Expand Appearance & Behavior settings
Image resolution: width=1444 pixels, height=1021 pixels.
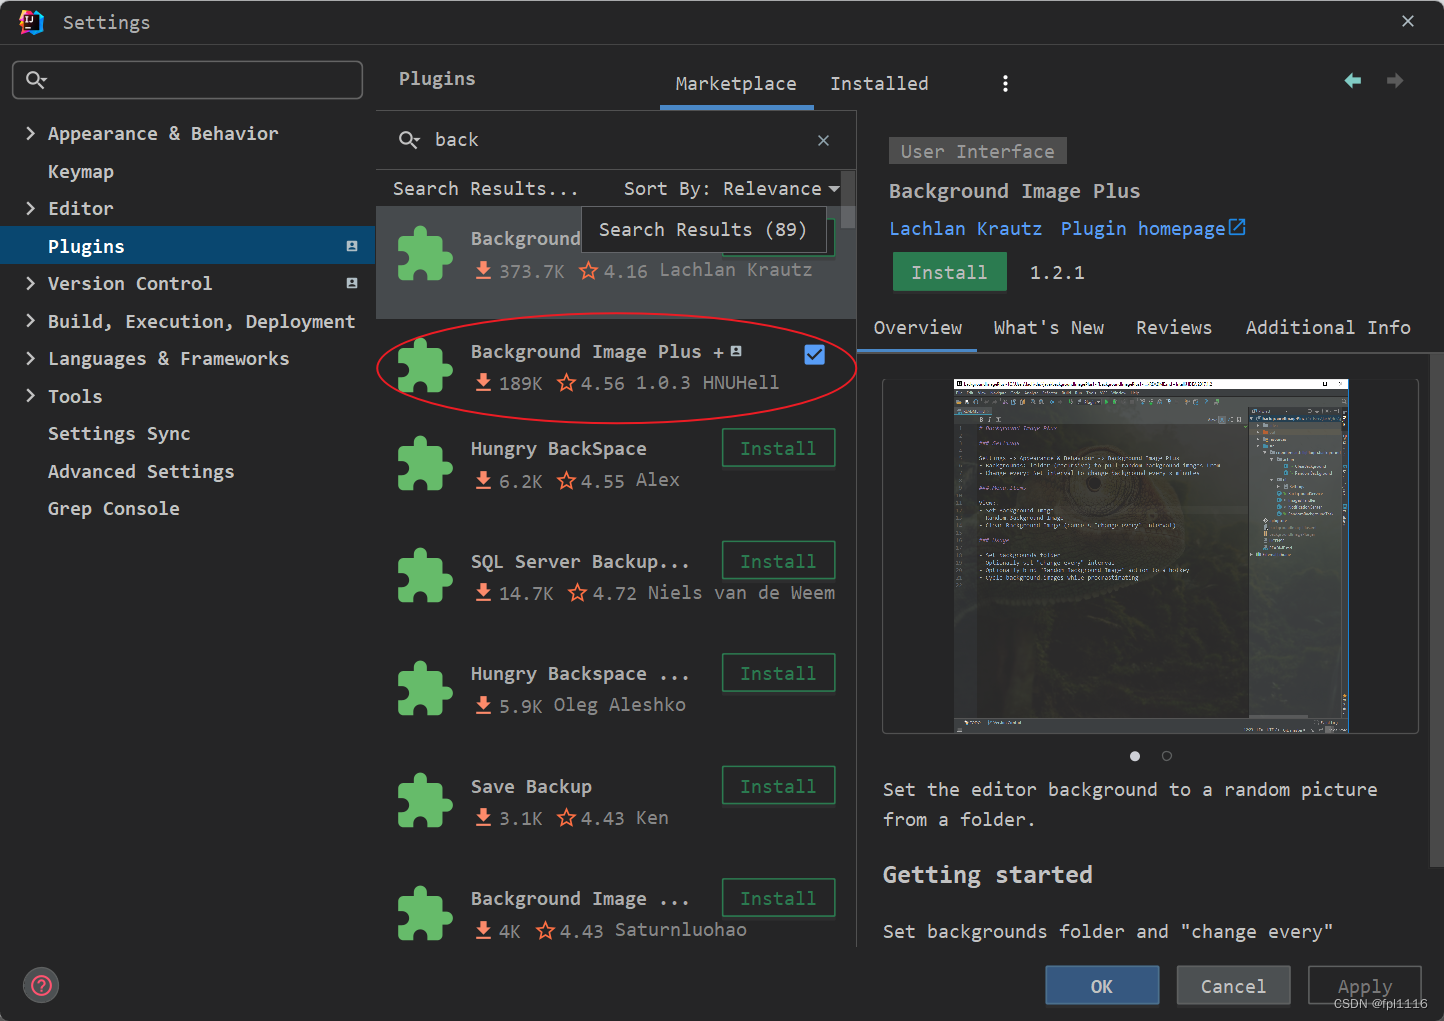click(30, 133)
